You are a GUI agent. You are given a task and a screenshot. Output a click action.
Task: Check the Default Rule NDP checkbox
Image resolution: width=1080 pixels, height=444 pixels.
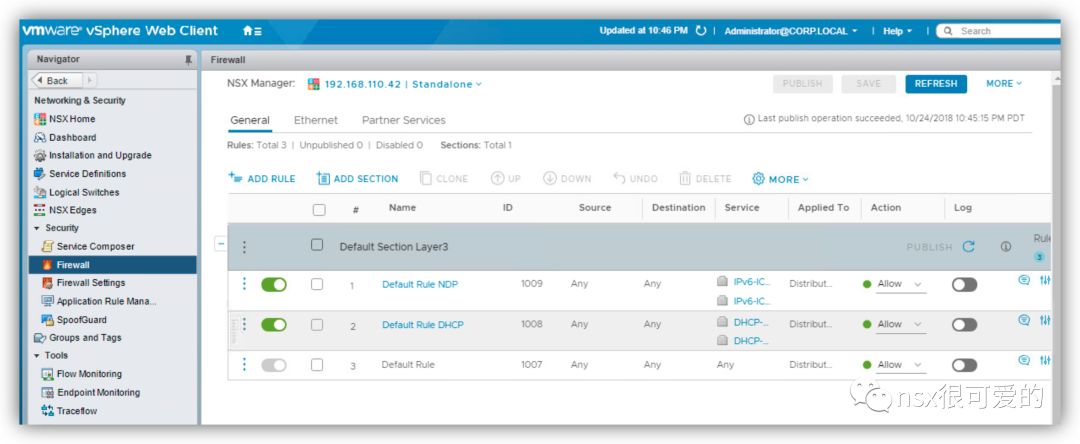click(317, 284)
